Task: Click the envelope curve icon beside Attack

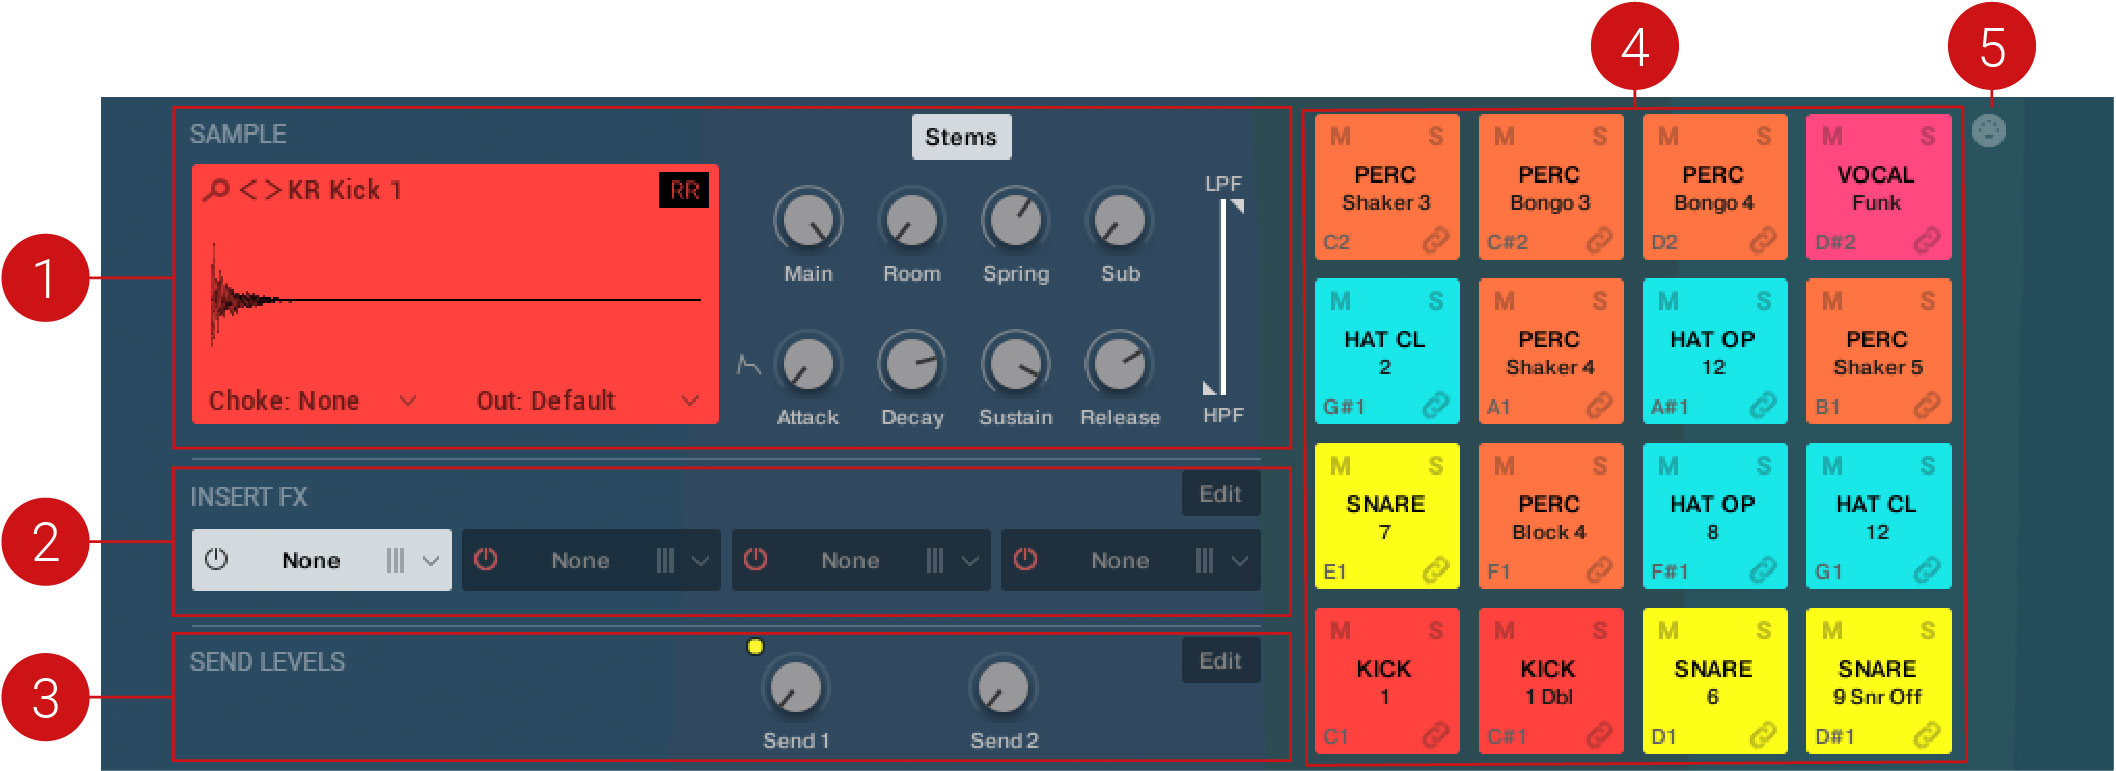Action: tap(748, 365)
